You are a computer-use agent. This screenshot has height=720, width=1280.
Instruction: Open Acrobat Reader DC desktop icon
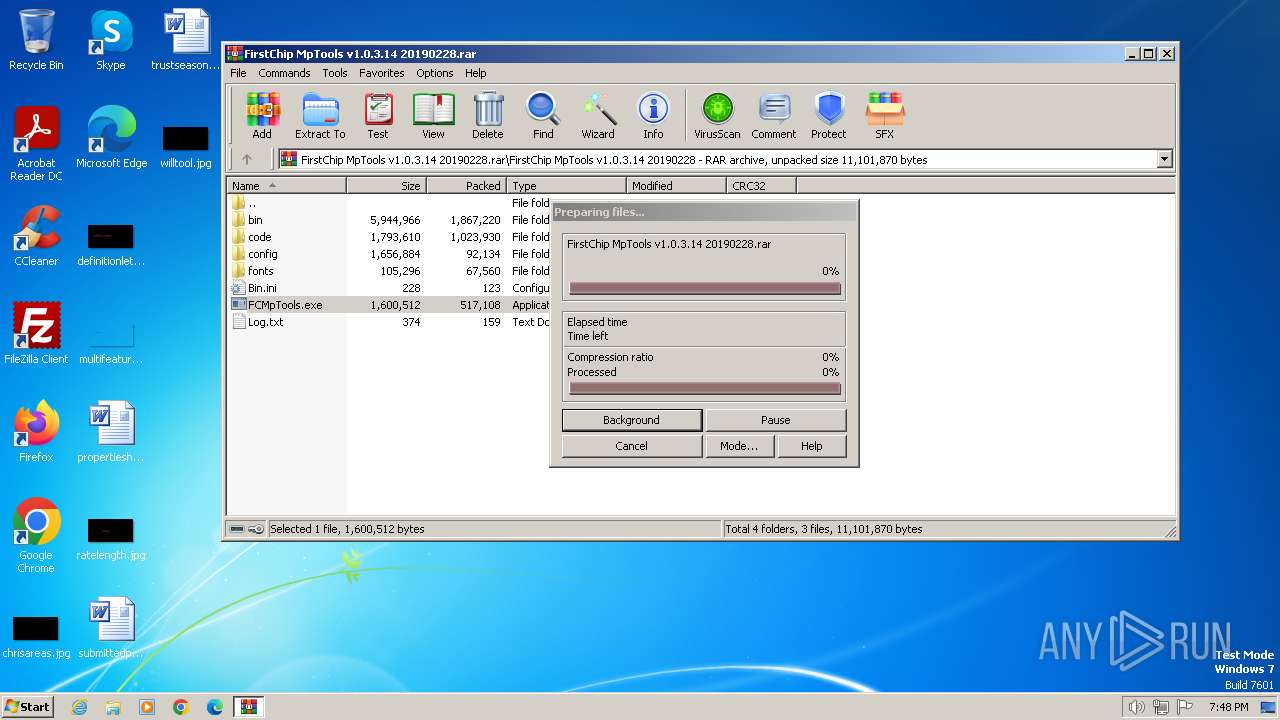36,144
